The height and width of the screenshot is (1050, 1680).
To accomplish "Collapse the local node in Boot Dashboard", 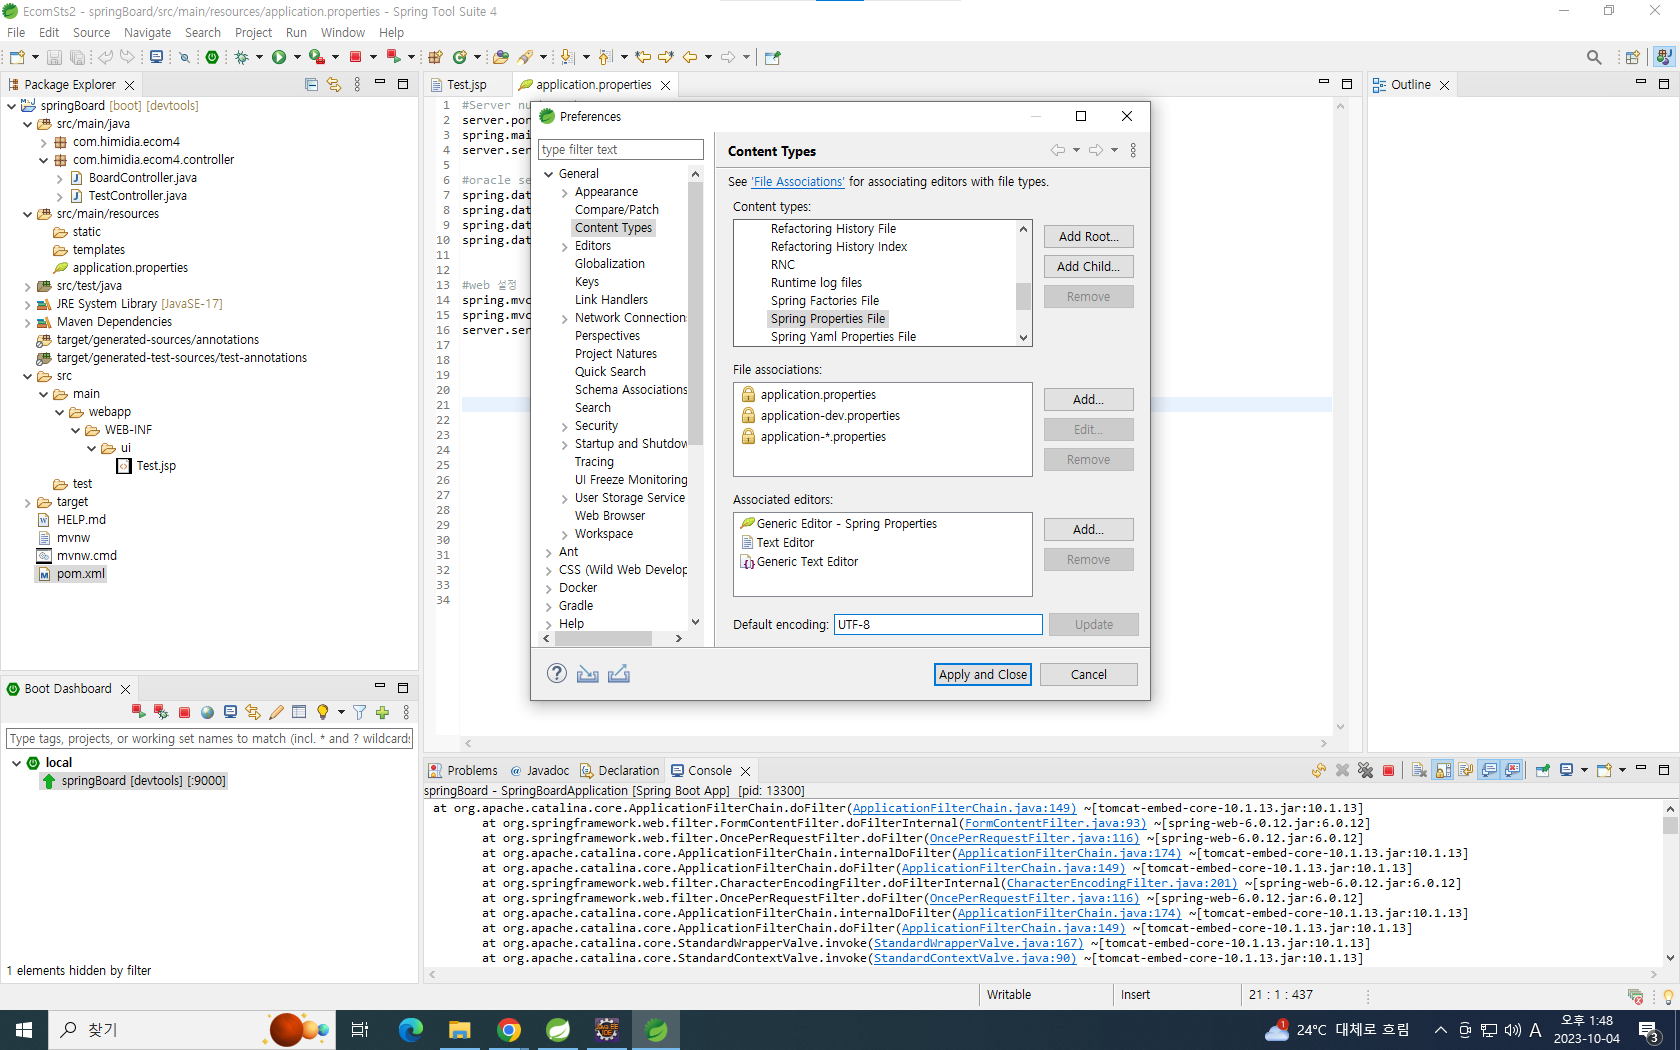I will coord(16,763).
